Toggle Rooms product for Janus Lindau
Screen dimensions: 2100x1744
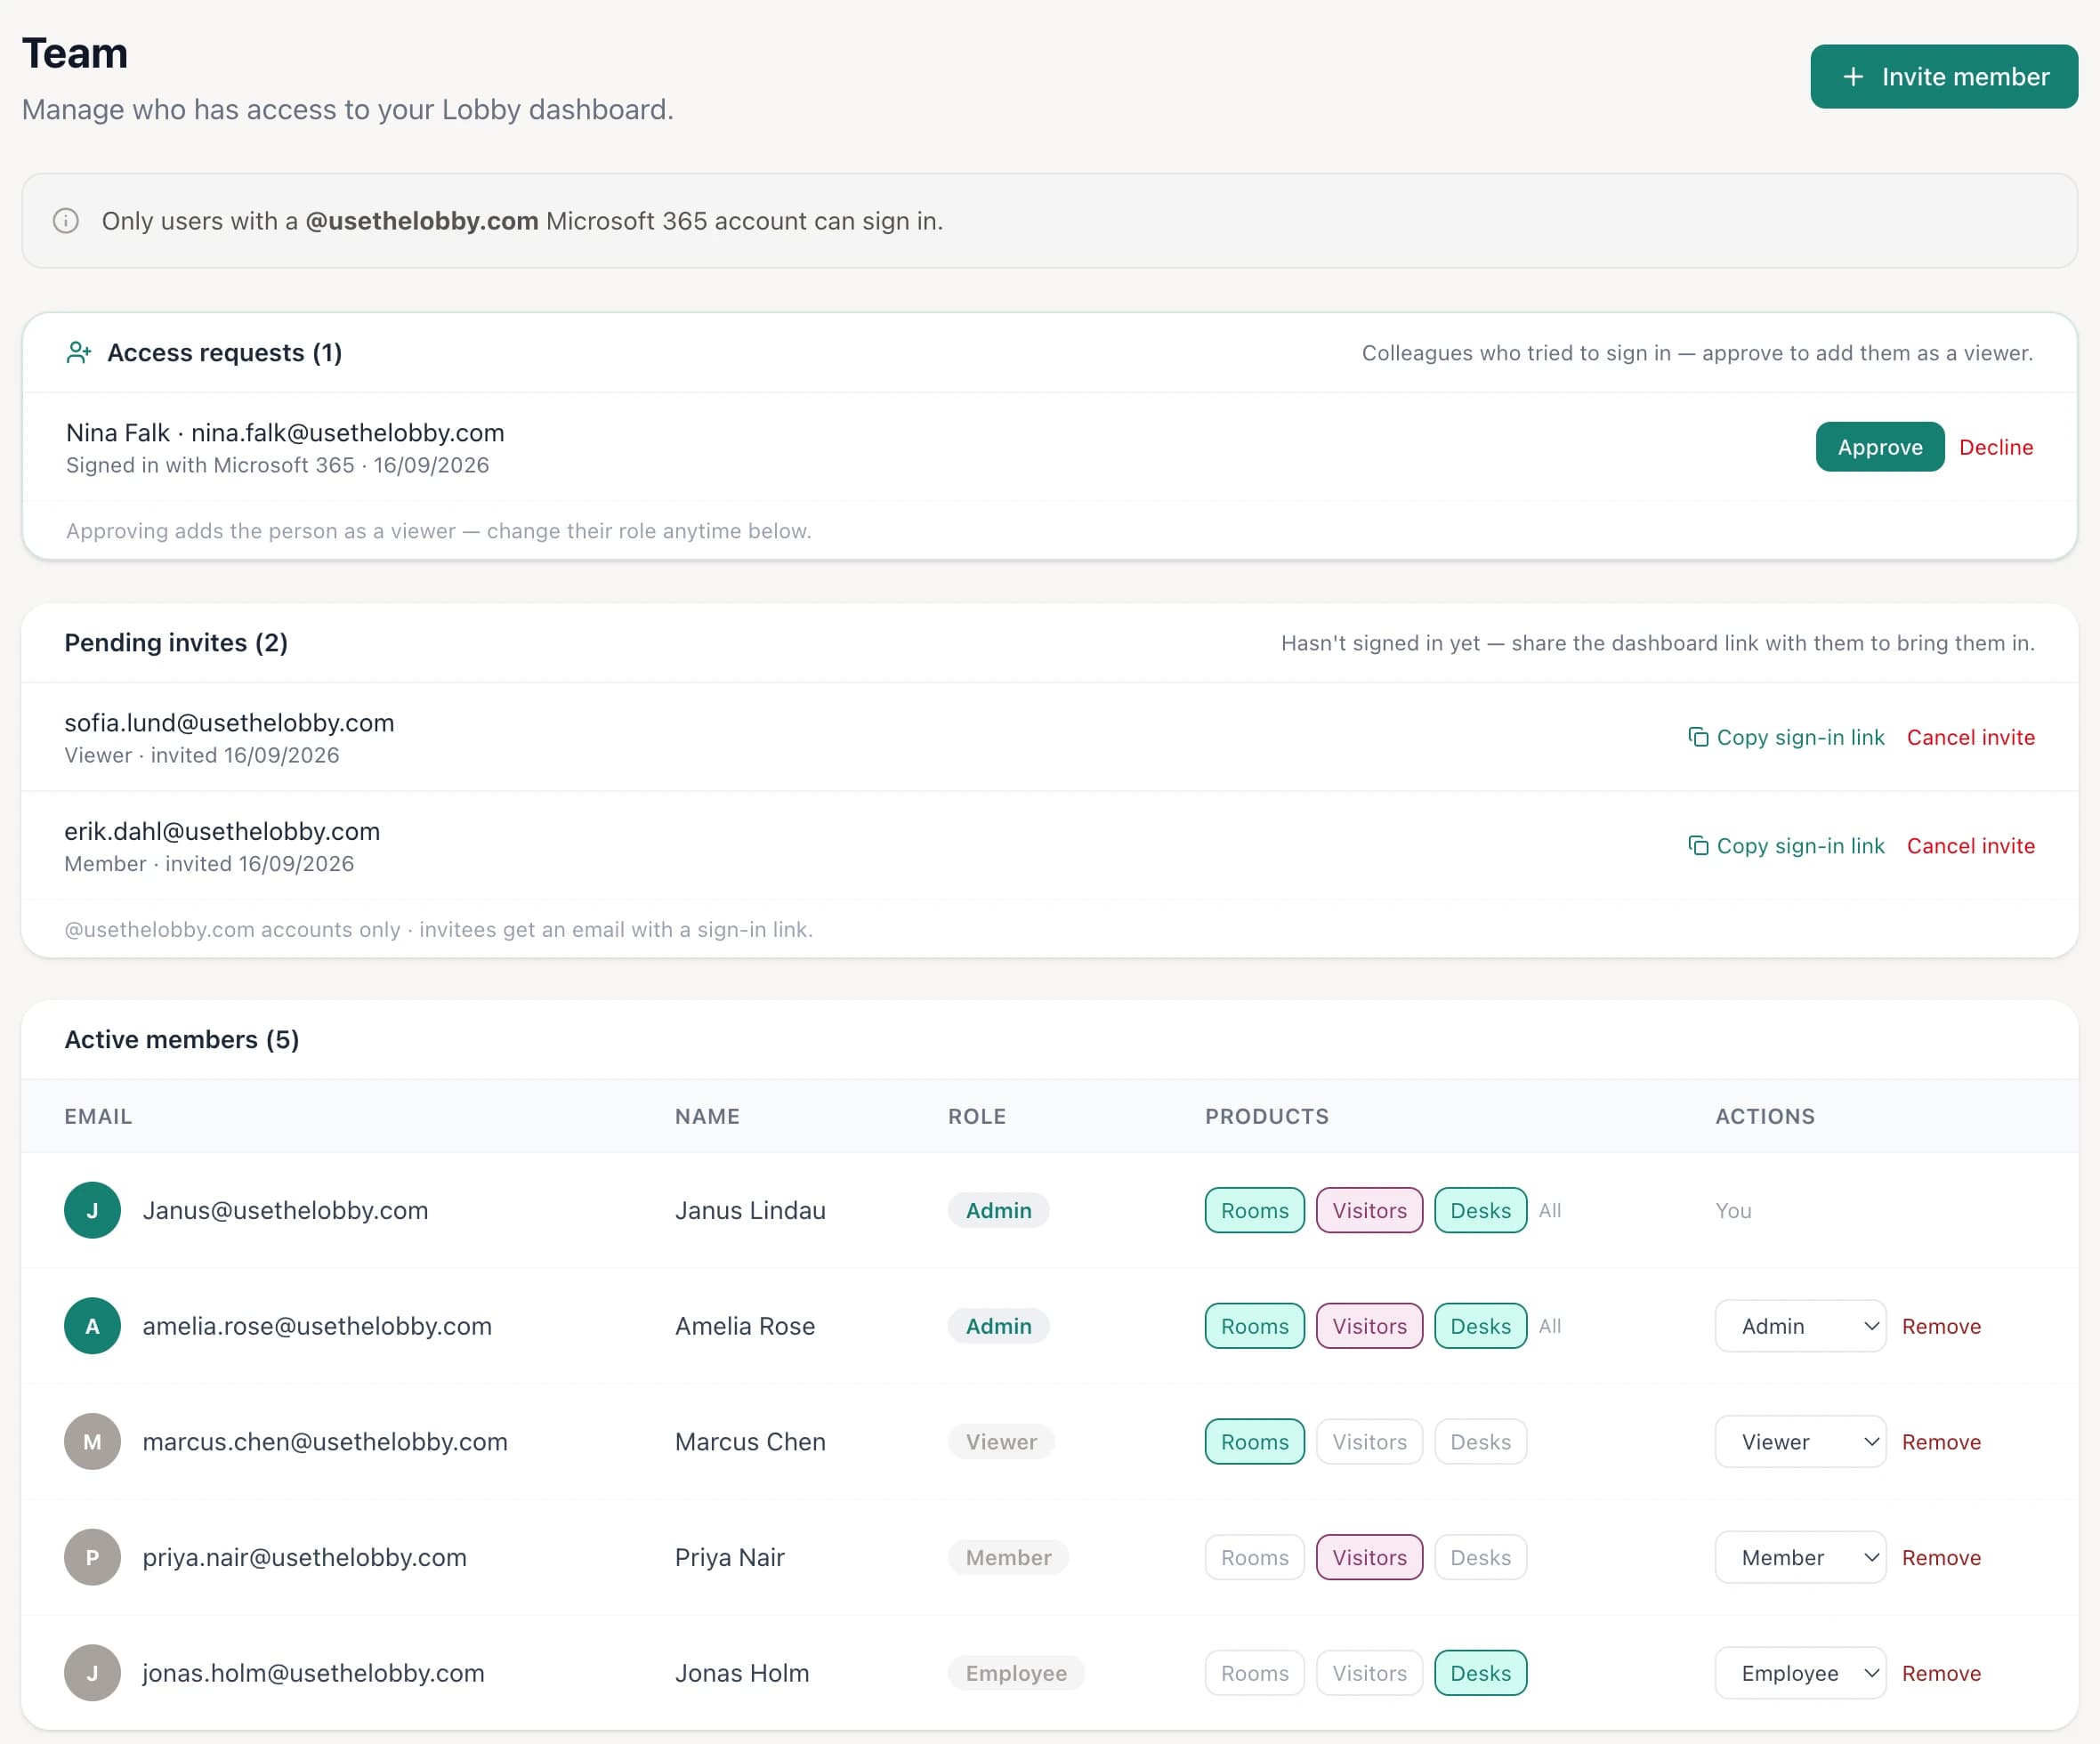coord(1254,1210)
